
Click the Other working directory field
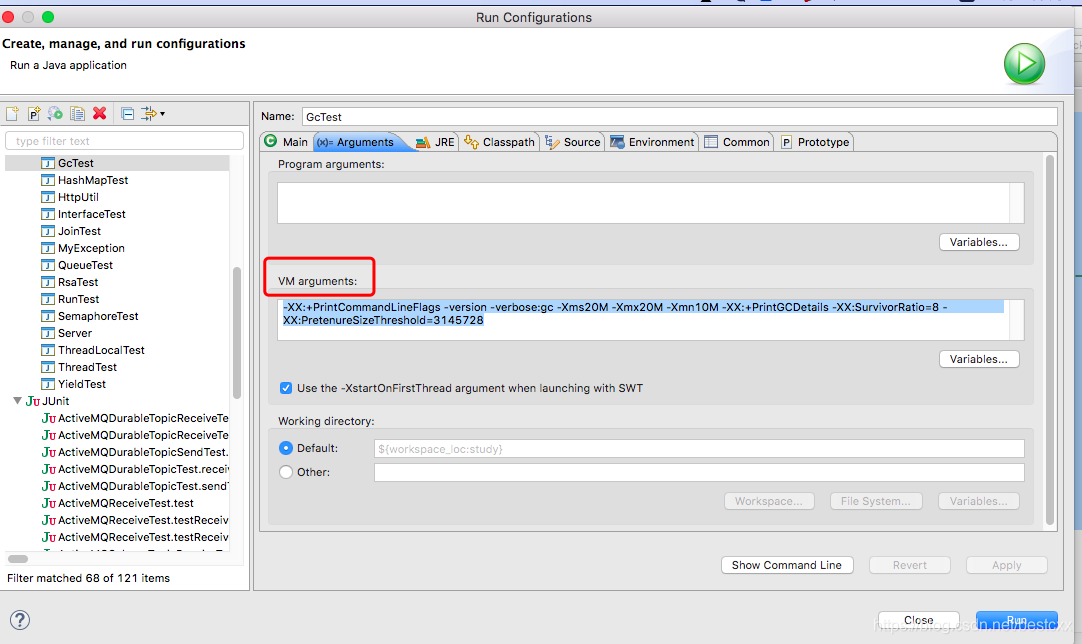click(699, 472)
